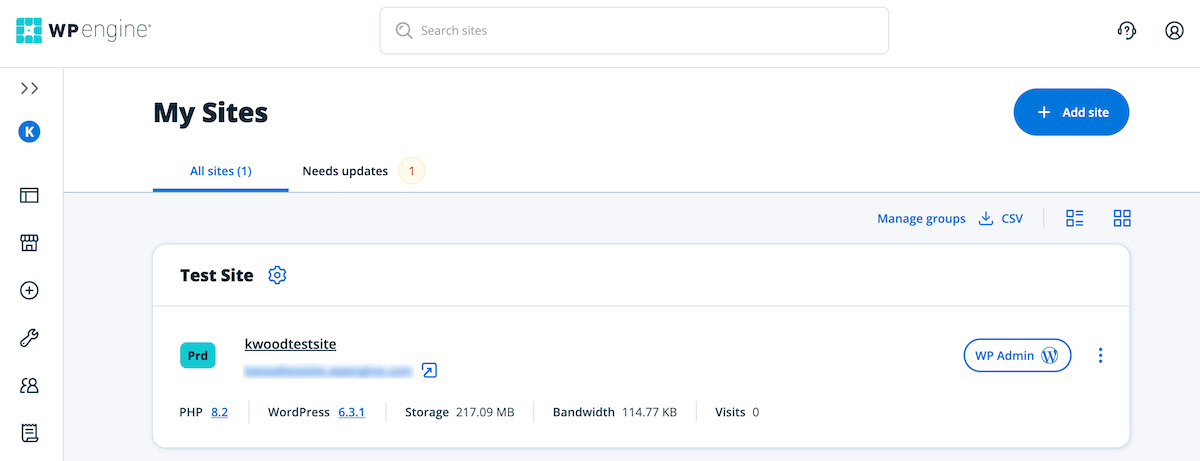
Task: Switch to grid view layout
Action: tap(1122, 218)
